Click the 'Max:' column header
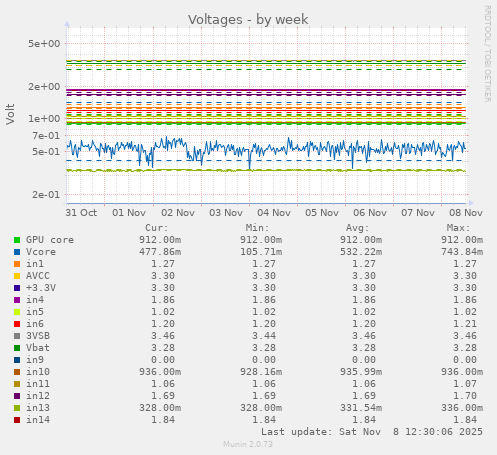This screenshot has height=455, width=497. 458,228
